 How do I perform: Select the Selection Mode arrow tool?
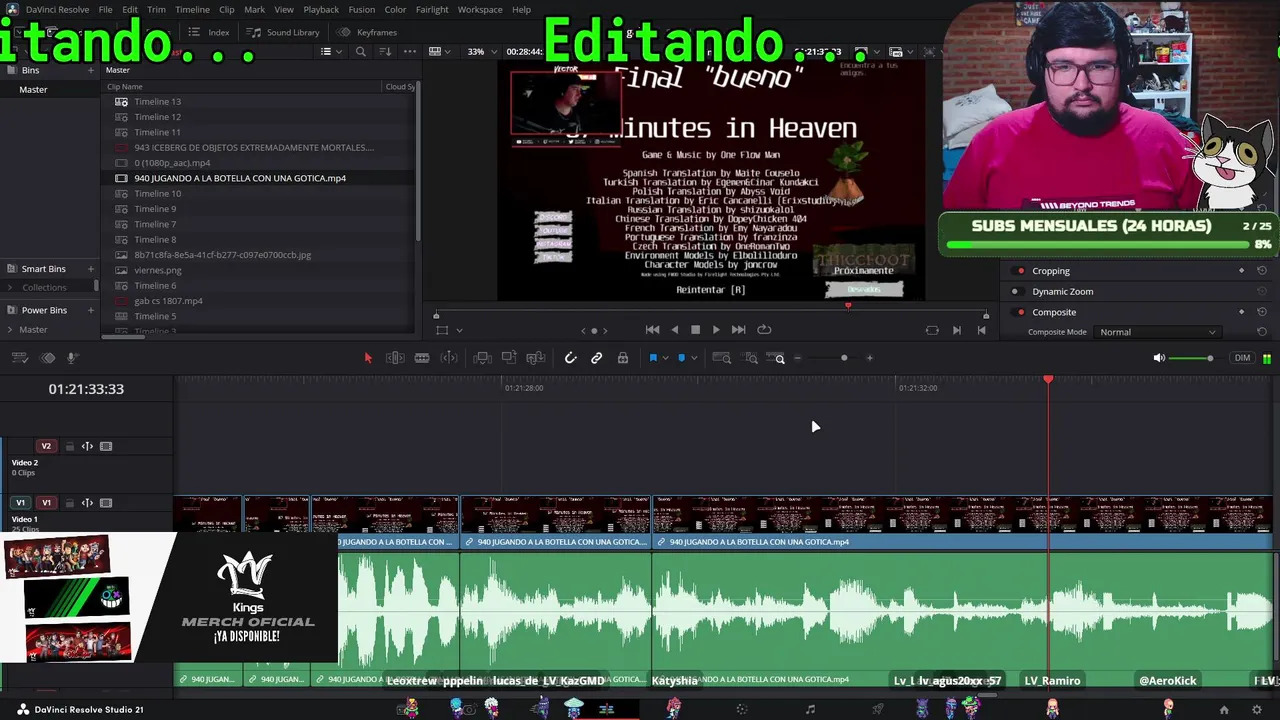pos(367,358)
